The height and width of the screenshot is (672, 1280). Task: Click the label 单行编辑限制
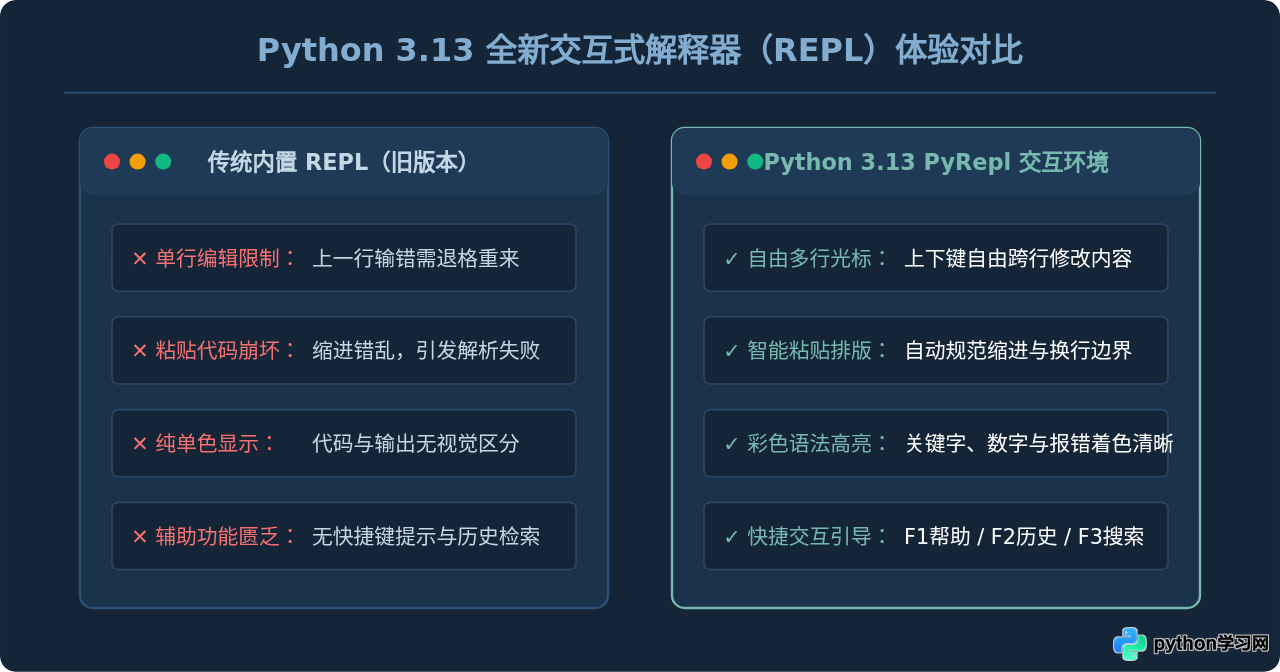(x=218, y=259)
